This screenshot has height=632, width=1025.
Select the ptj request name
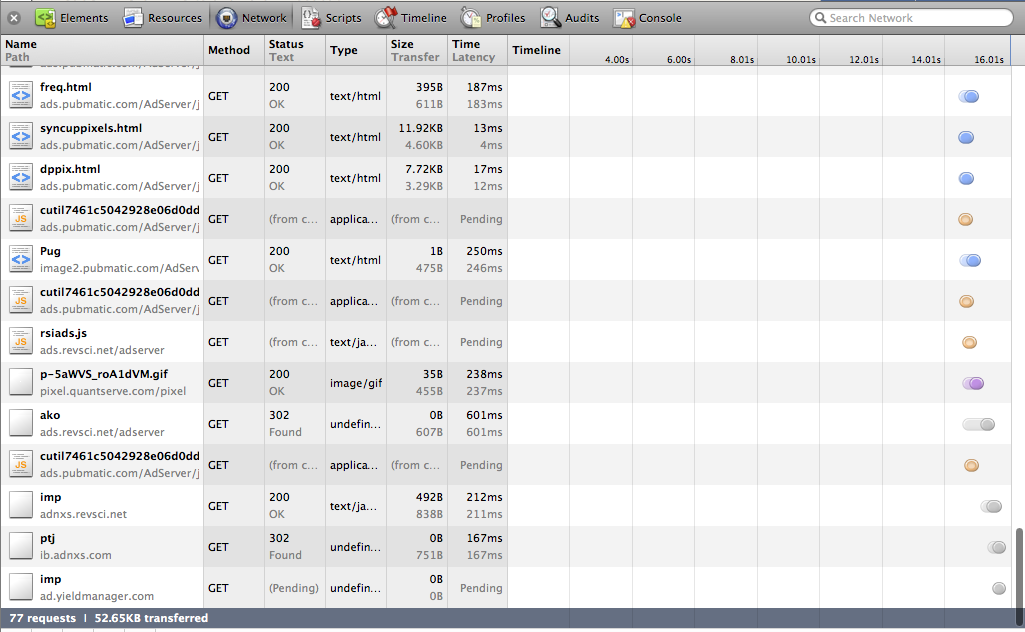(47, 538)
